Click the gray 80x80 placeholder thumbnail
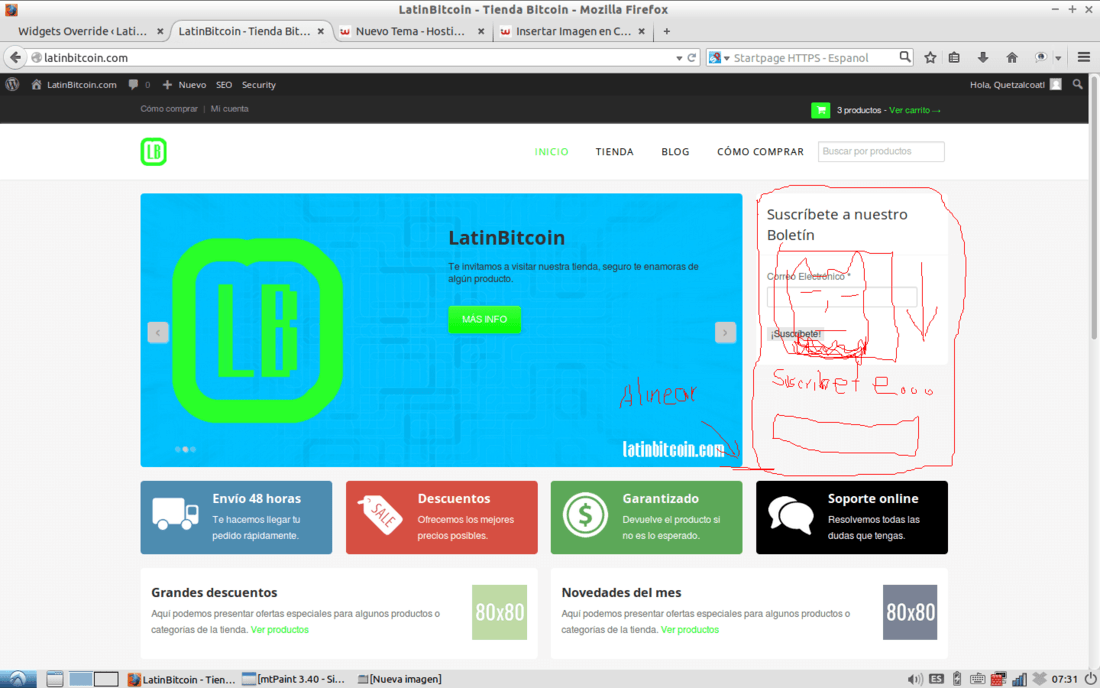This screenshot has width=1100, height=688. click(910, 612)
